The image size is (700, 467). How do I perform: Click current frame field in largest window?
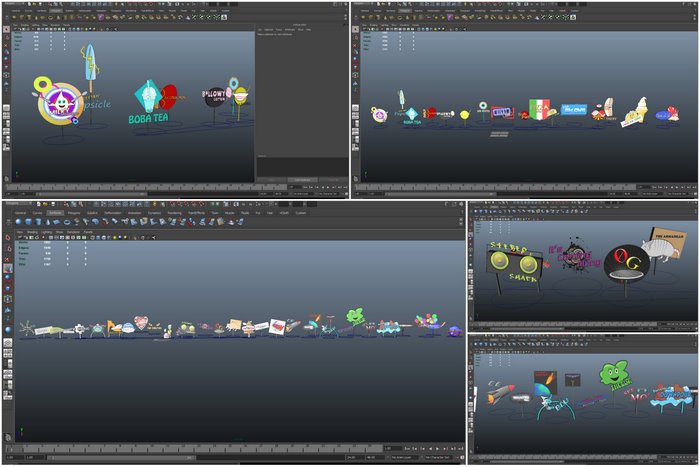pos(393,448)
